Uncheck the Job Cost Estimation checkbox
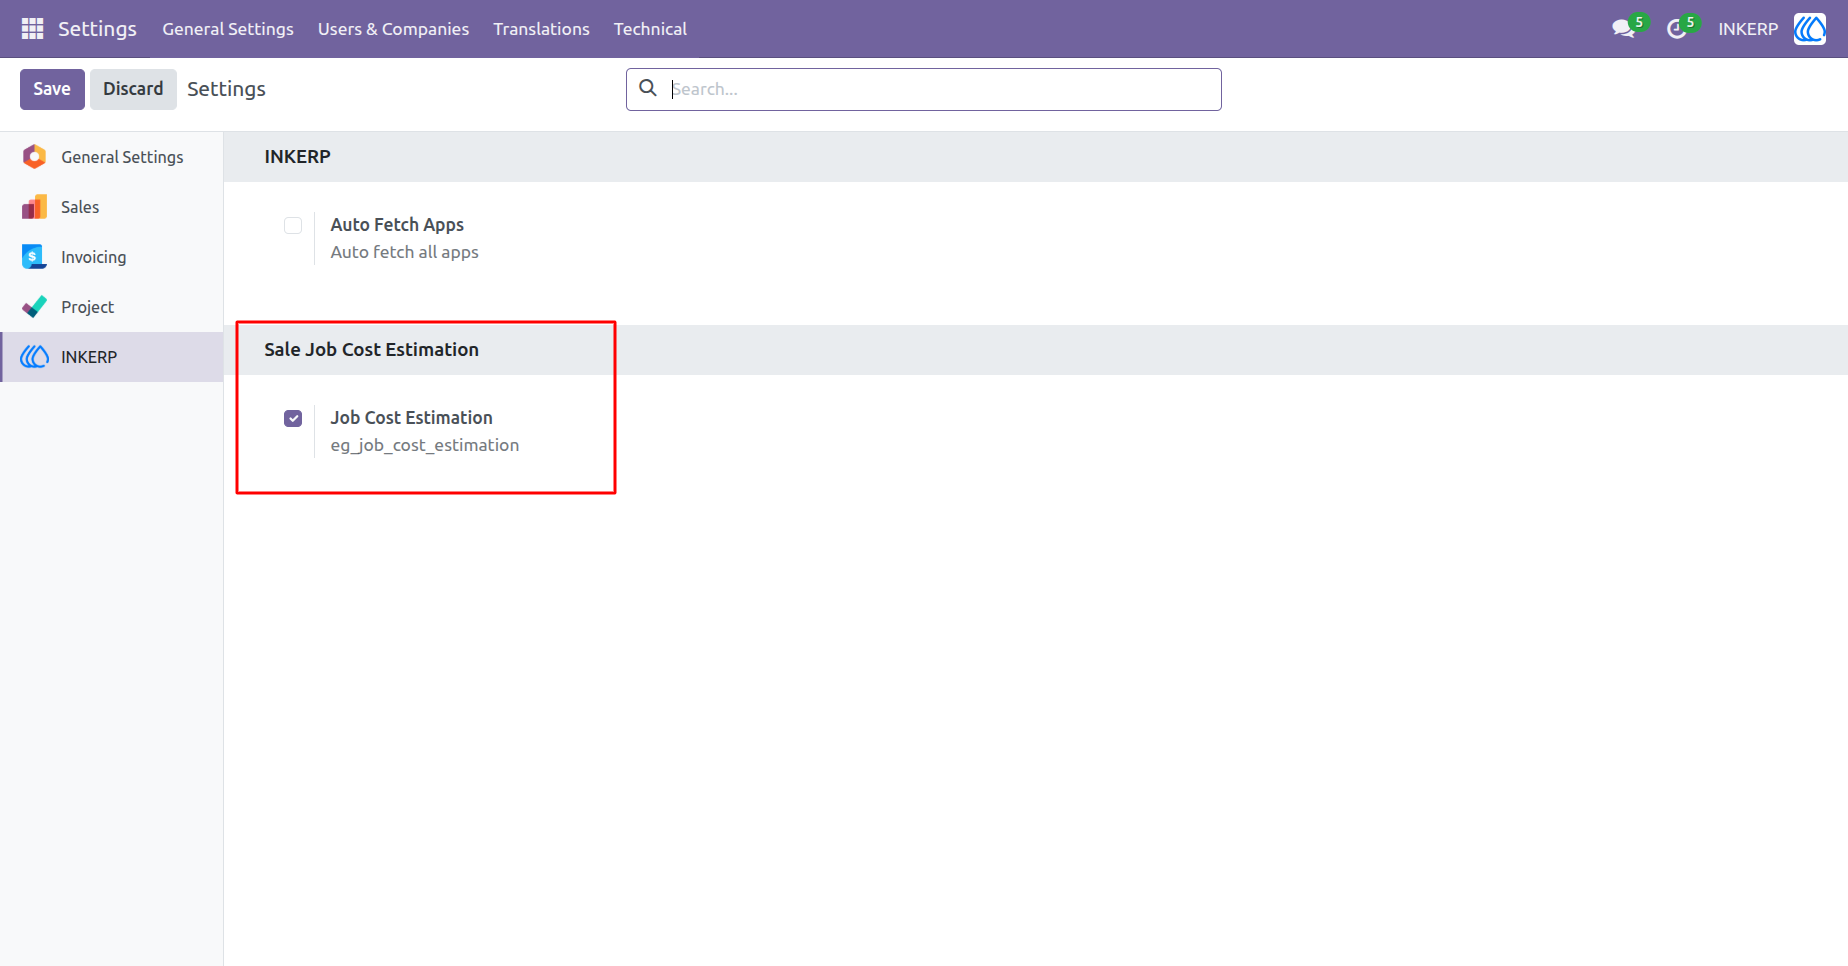 coord(293,418)
